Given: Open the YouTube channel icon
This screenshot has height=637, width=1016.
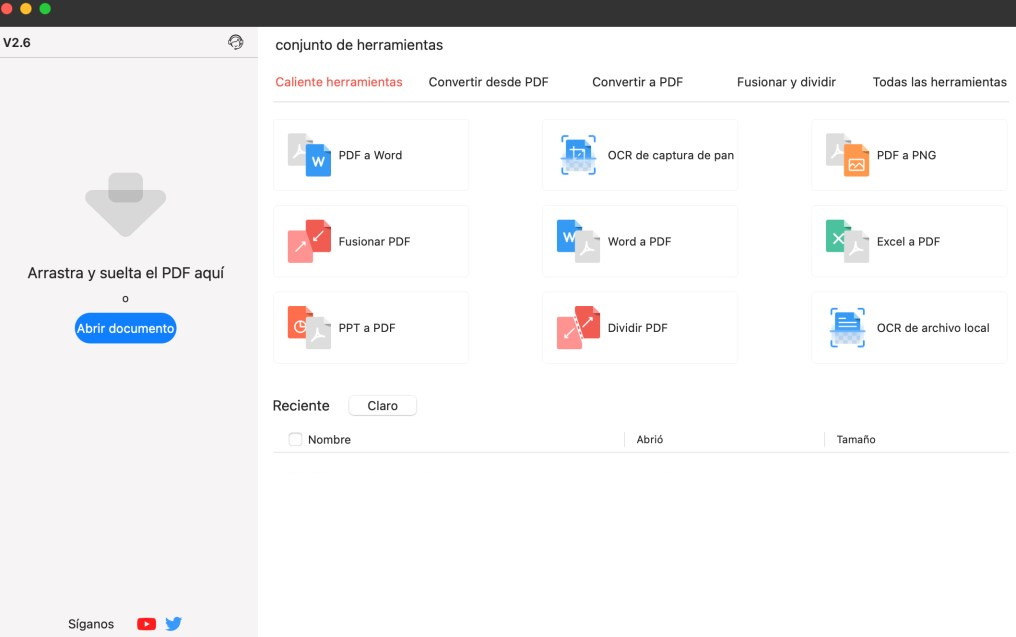Looking at the screenshot, I should [146, 623].
